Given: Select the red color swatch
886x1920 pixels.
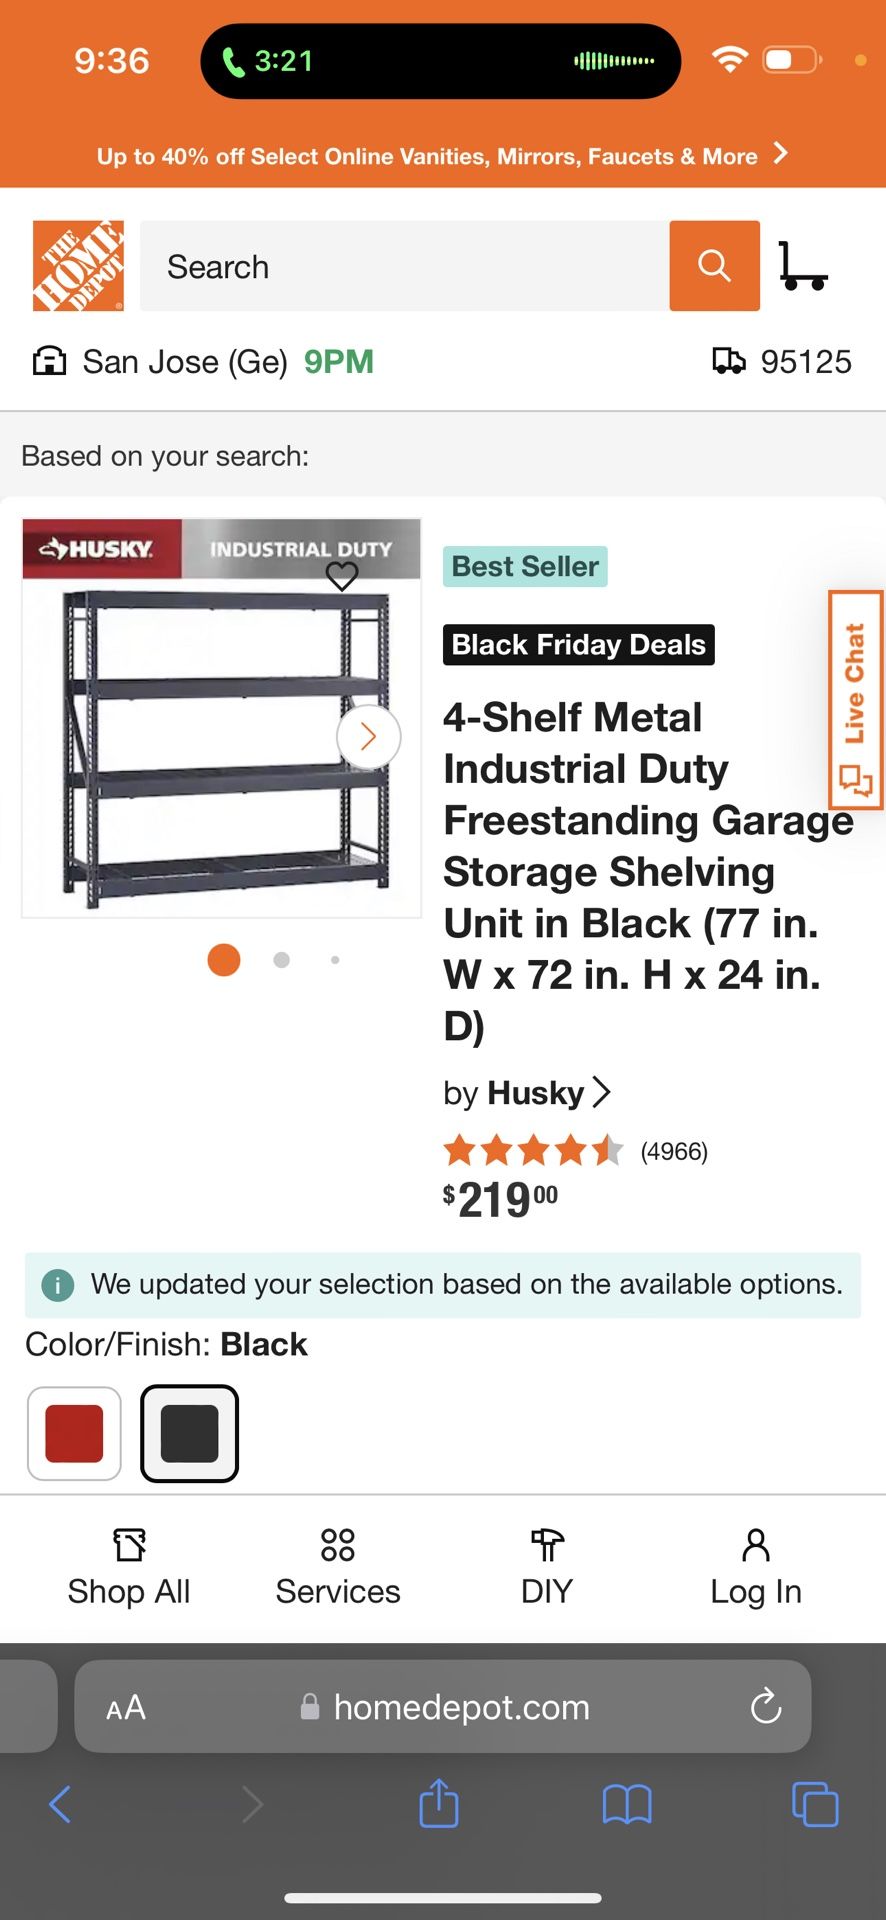Looking at the screenshot, I should click(x=74, y=1433).
